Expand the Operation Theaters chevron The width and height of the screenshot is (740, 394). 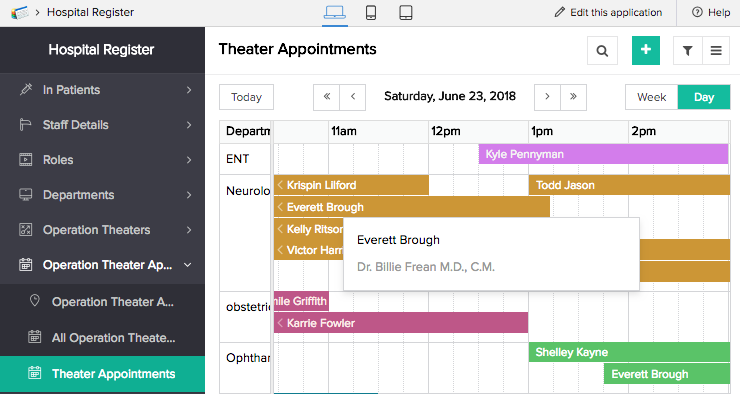pos(189,230)
